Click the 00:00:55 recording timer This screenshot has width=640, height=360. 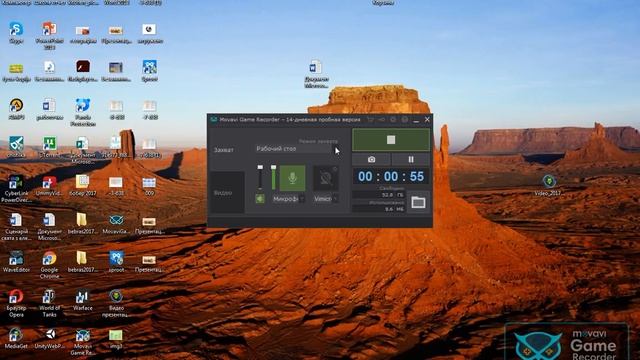[391, 176]
